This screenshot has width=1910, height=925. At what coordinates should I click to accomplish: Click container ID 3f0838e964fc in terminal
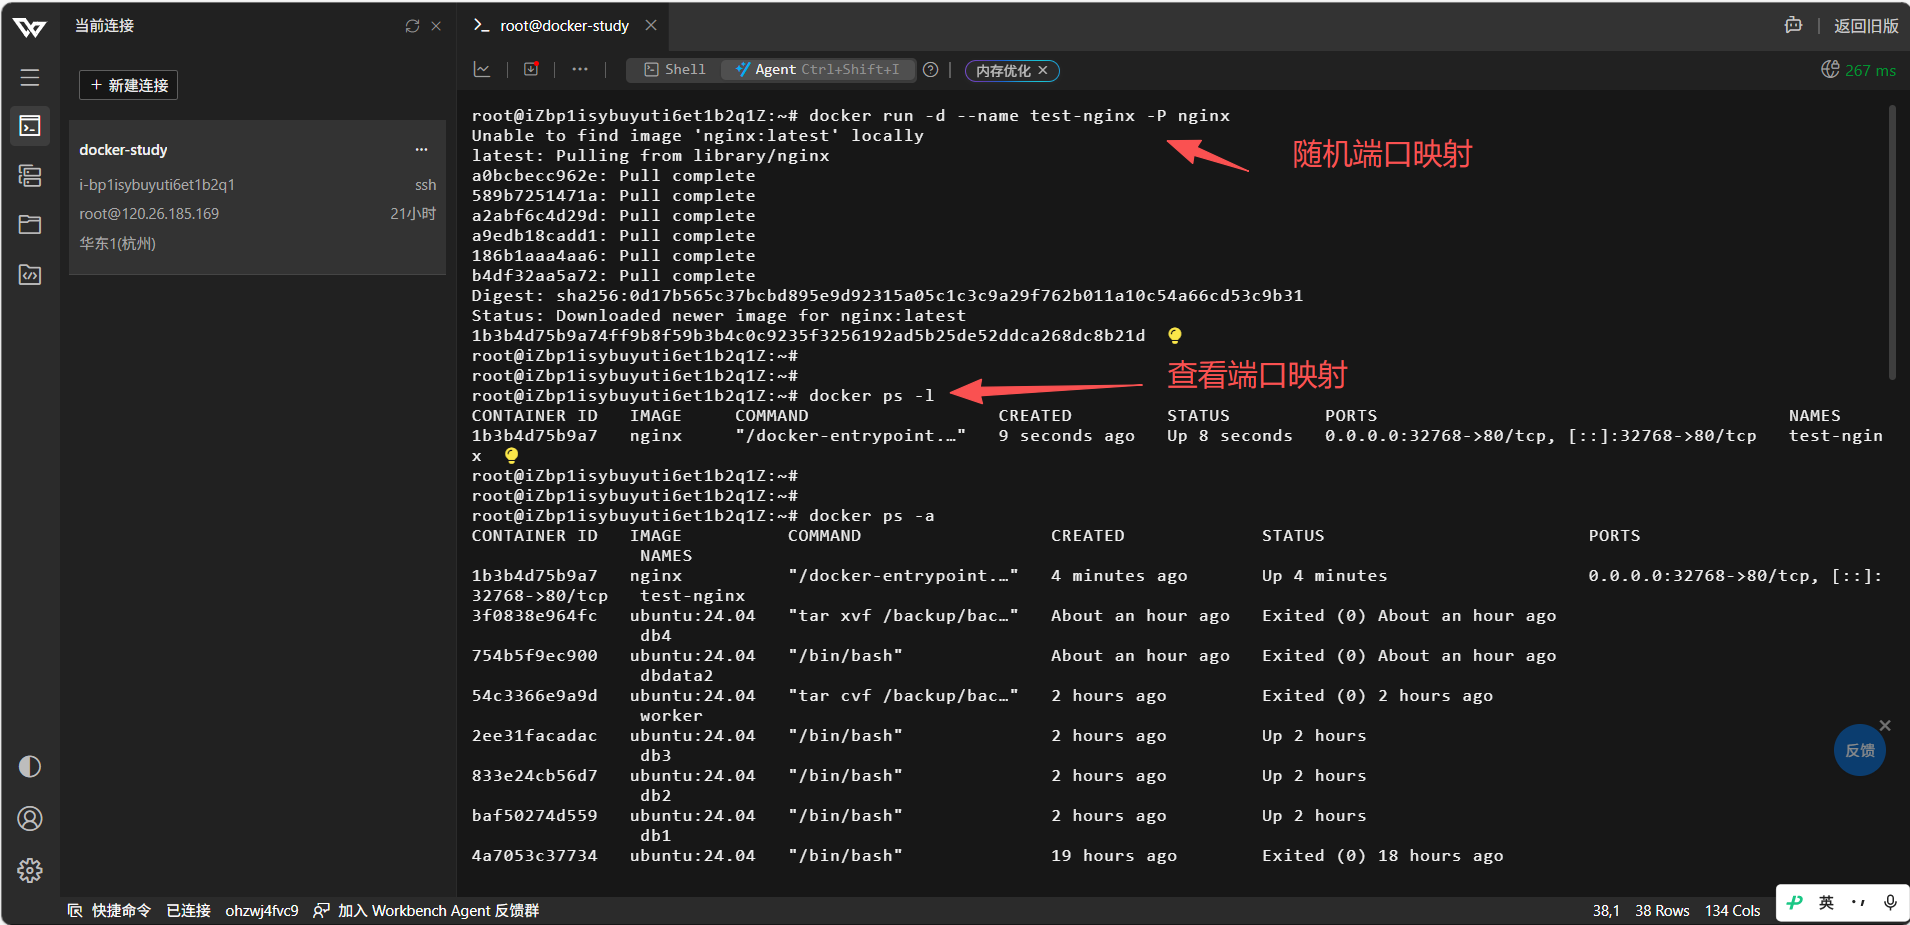534,616
